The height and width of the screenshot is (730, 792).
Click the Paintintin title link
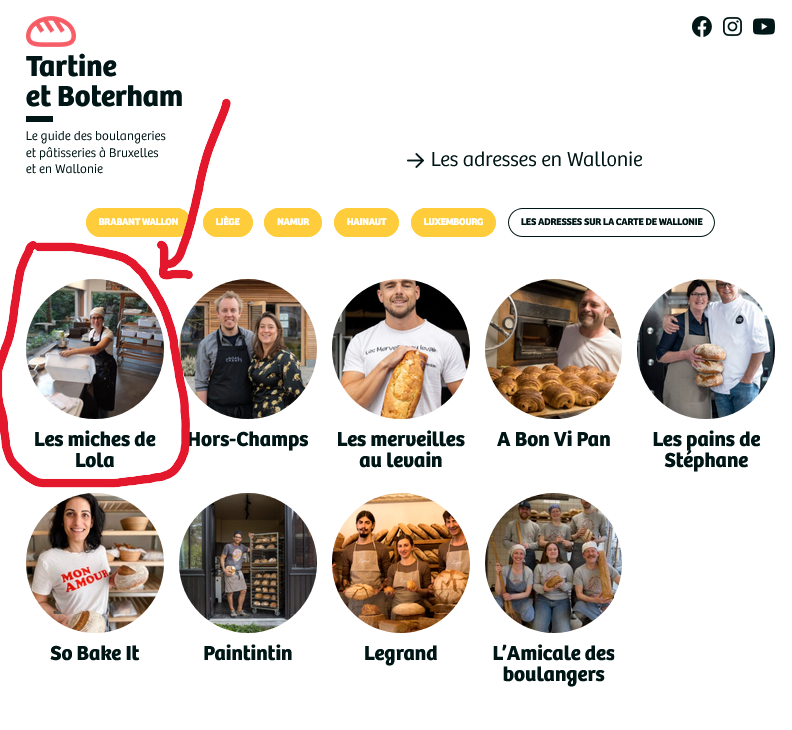[x=248, y=653]
